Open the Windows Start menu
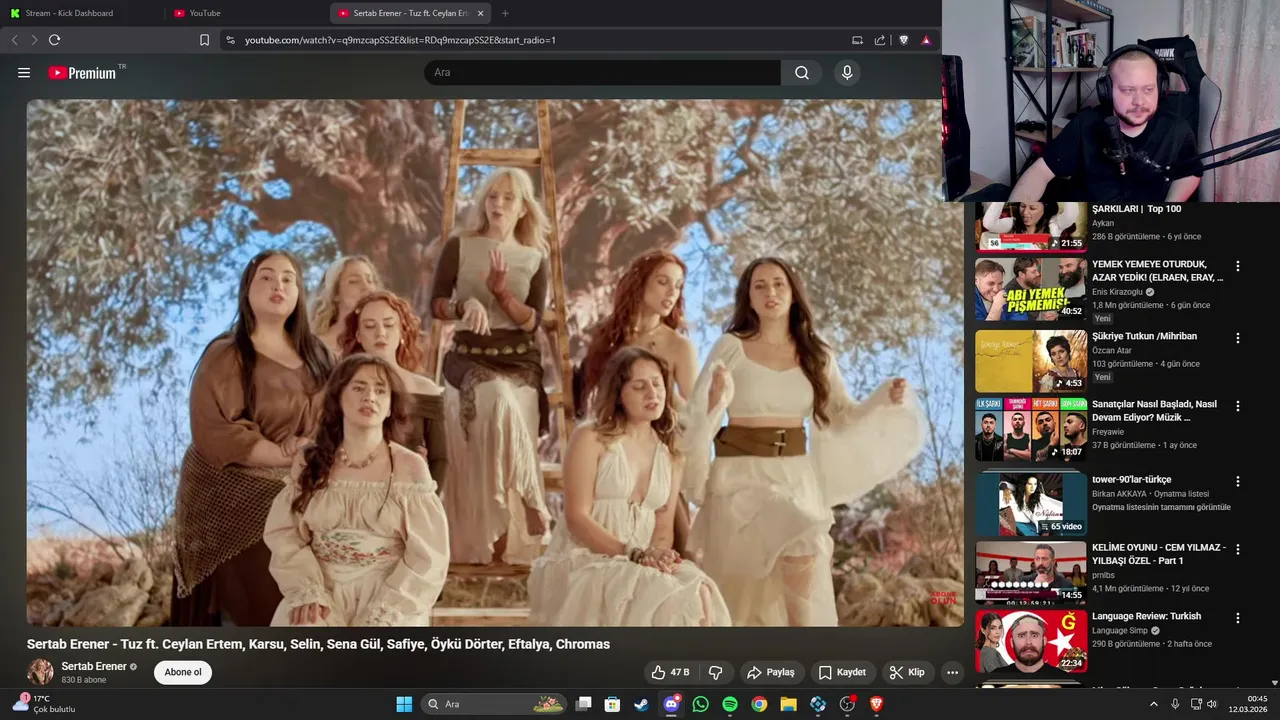This screenshot has height=720, width=1280. [404, 704]
